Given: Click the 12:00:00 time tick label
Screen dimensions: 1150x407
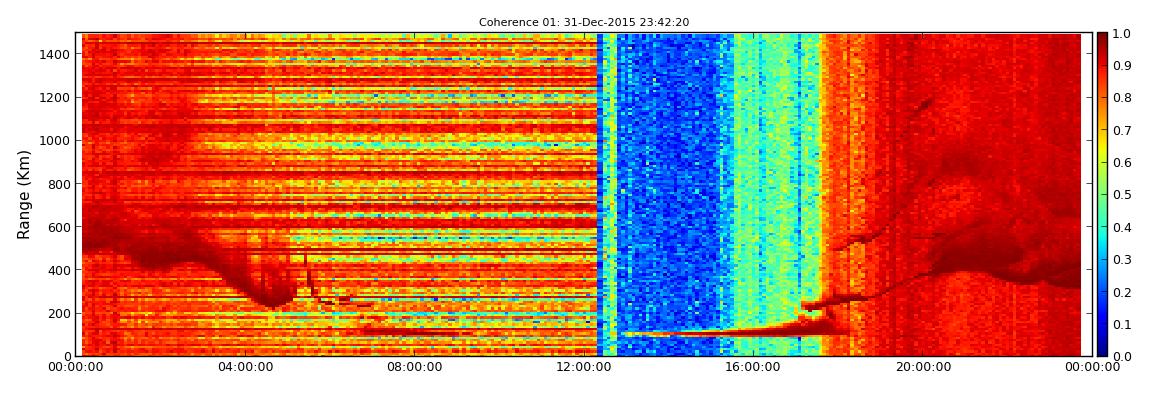Looking at the screenshot, I should coord(586,367).
